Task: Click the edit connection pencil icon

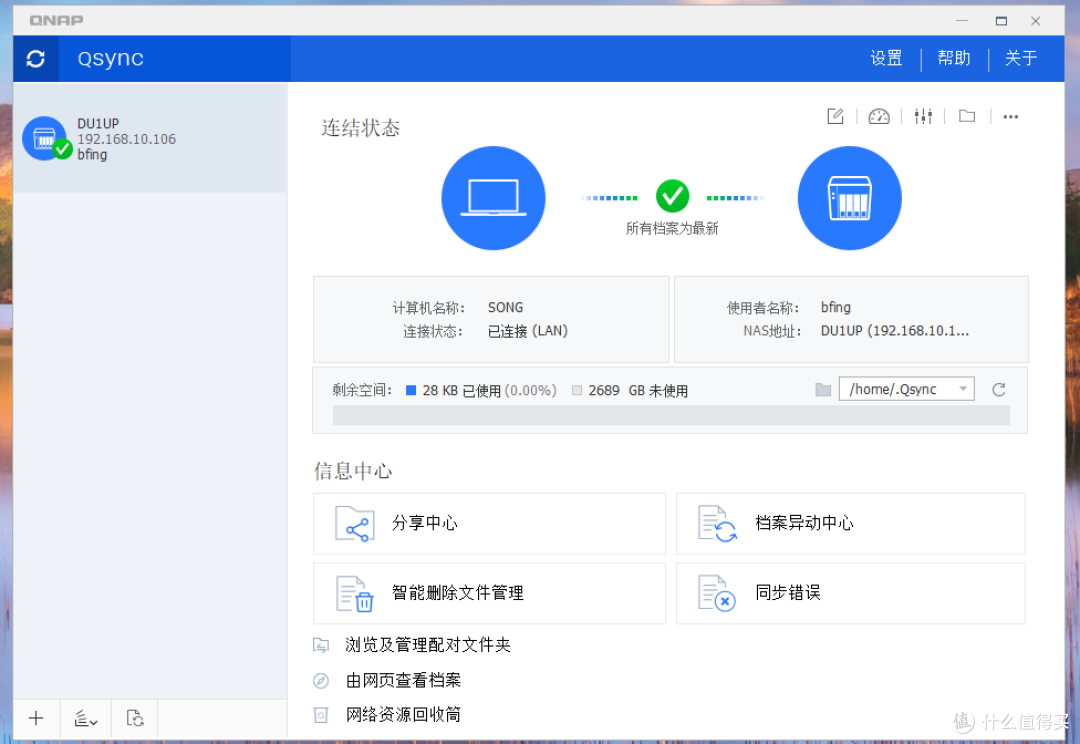Action: [x=835, y=116]
